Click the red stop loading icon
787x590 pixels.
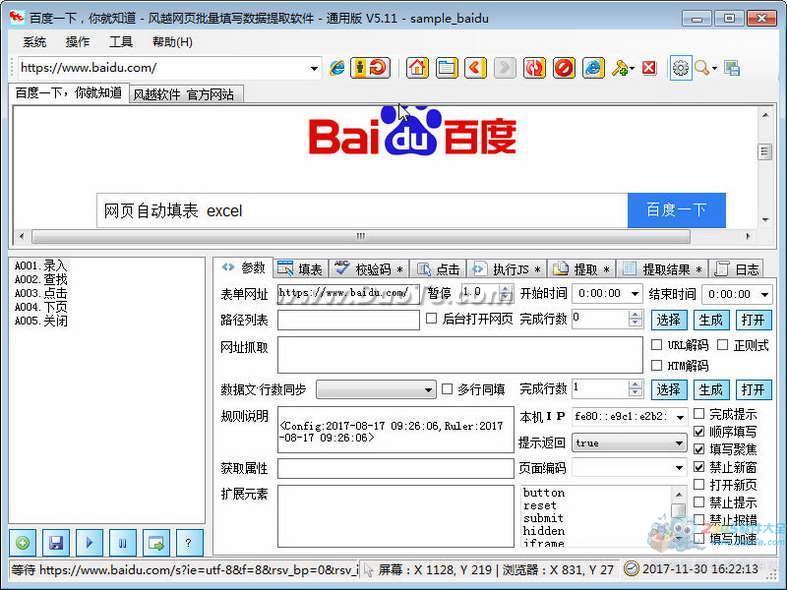coord(564,68)
